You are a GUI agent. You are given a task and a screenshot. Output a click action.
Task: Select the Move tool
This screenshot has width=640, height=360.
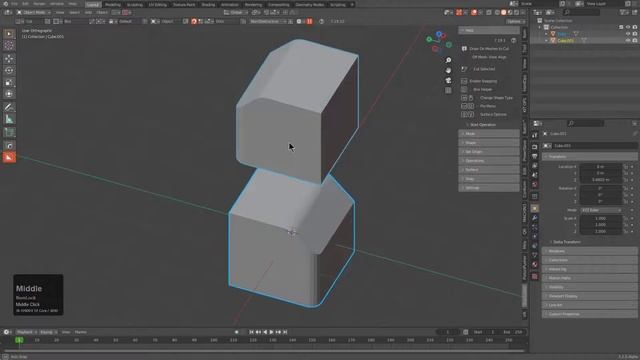[x=9, y=59]
